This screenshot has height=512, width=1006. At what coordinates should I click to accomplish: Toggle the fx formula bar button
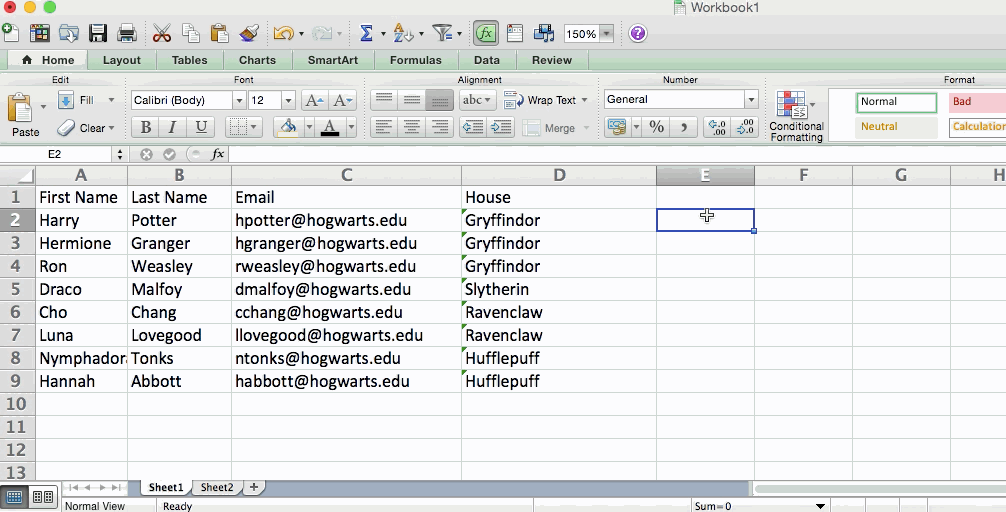486,33
